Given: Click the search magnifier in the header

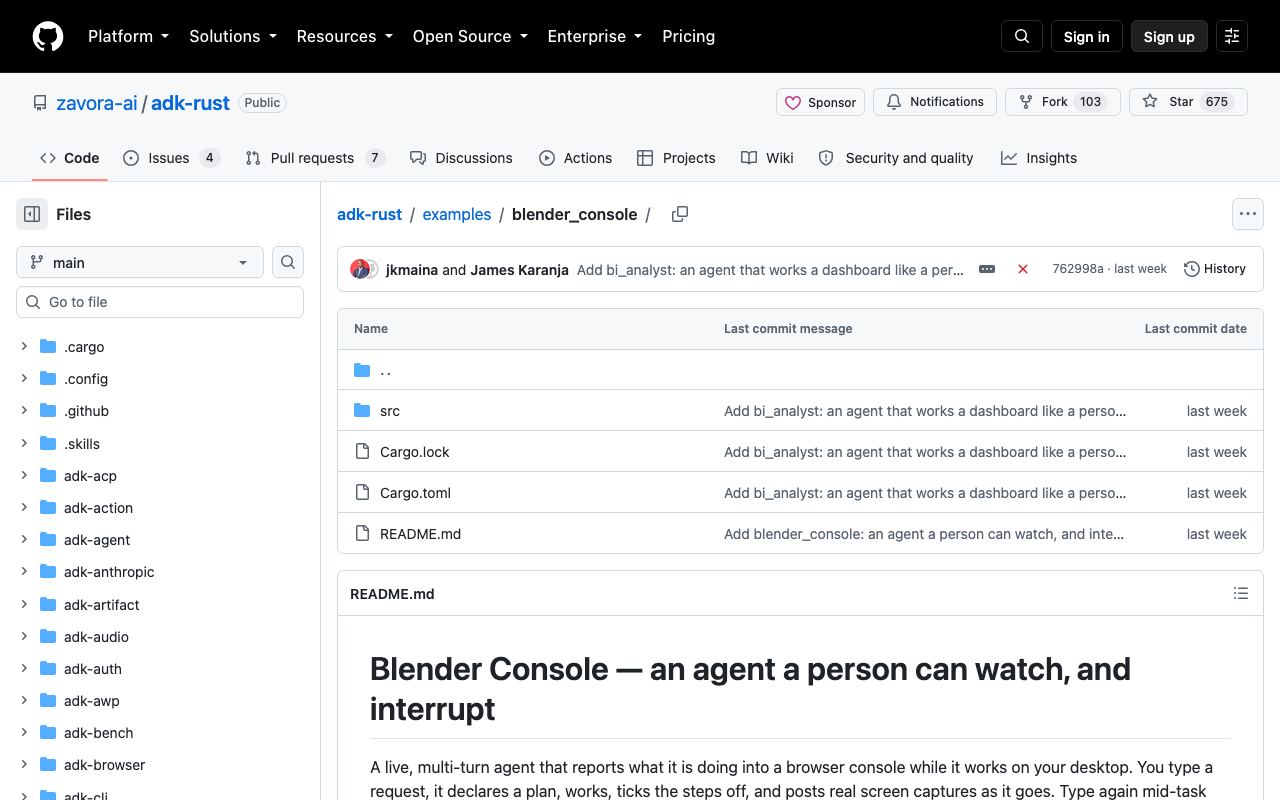Looking at the screenshot, I should coord(1022,36).
